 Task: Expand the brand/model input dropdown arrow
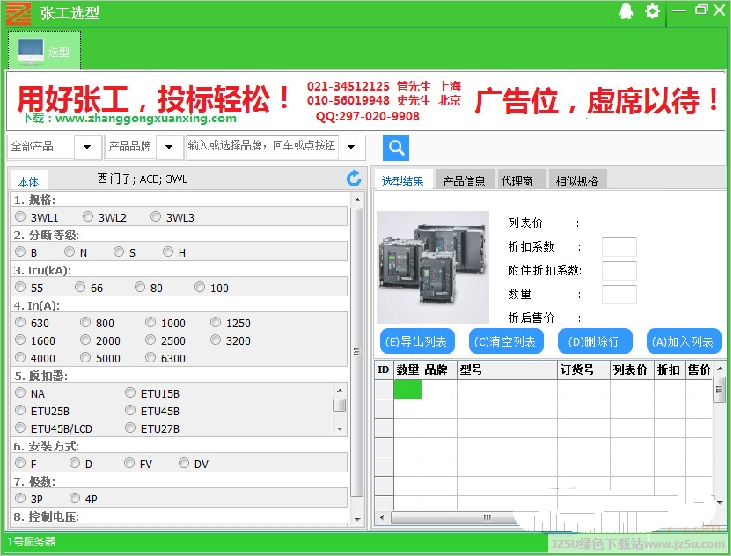pyautogui.click(x=352, y=147)
